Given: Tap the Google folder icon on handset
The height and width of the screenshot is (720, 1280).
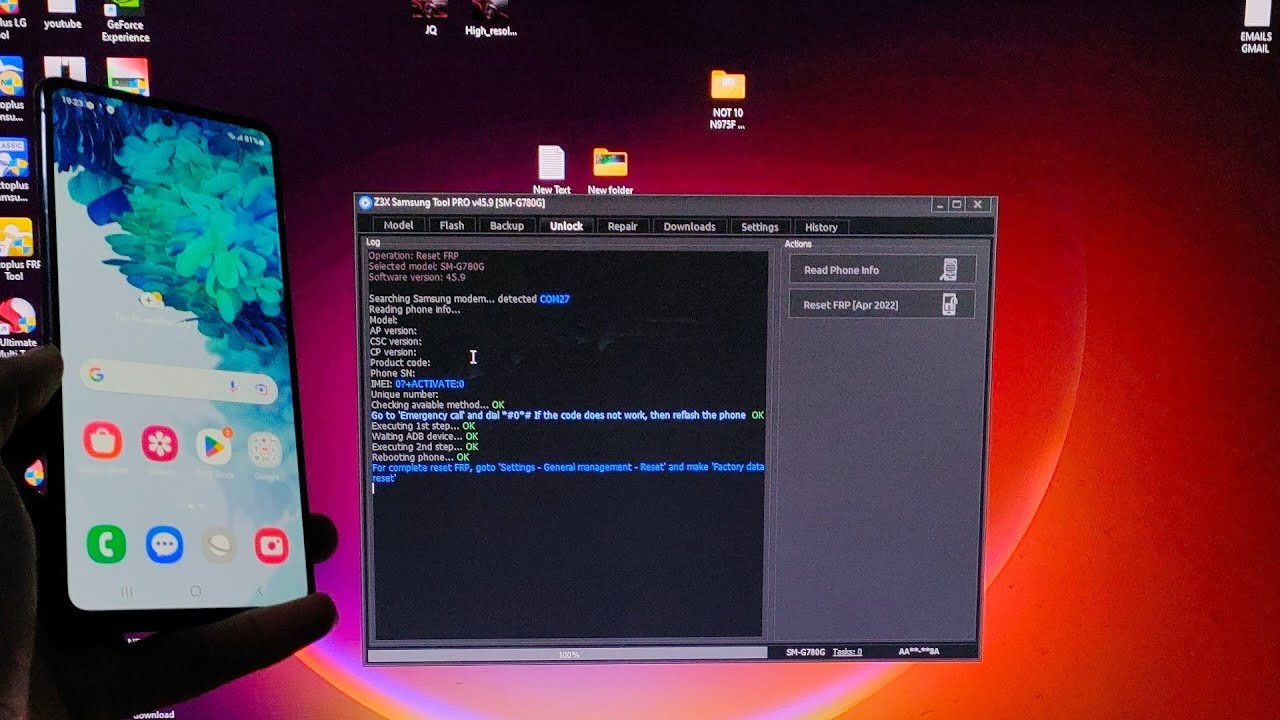Looking at the screenshot, I should tap(265, 449).
